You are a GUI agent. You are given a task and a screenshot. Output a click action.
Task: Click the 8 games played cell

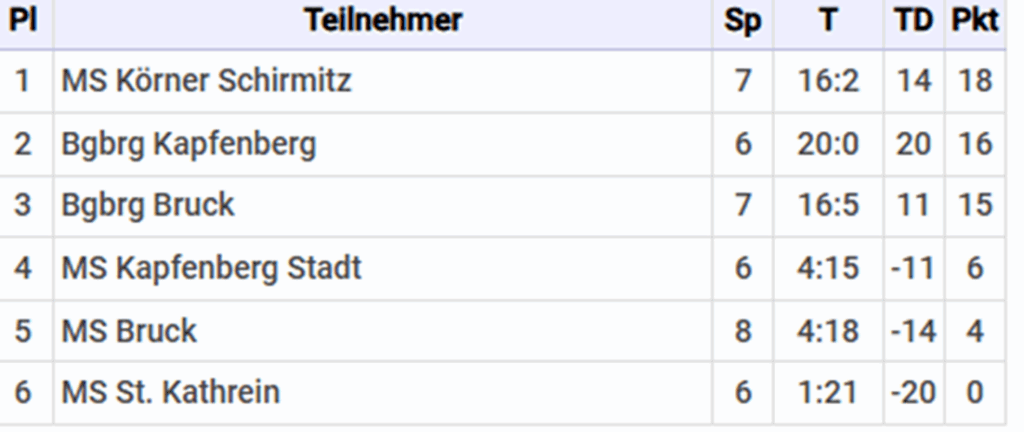tap(742, 330)
